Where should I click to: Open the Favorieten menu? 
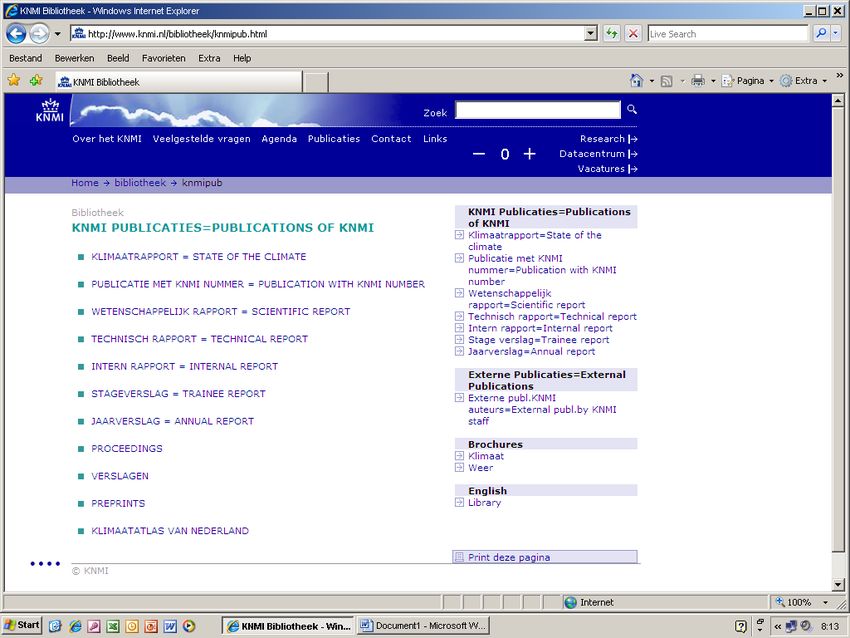click(164, 58)
